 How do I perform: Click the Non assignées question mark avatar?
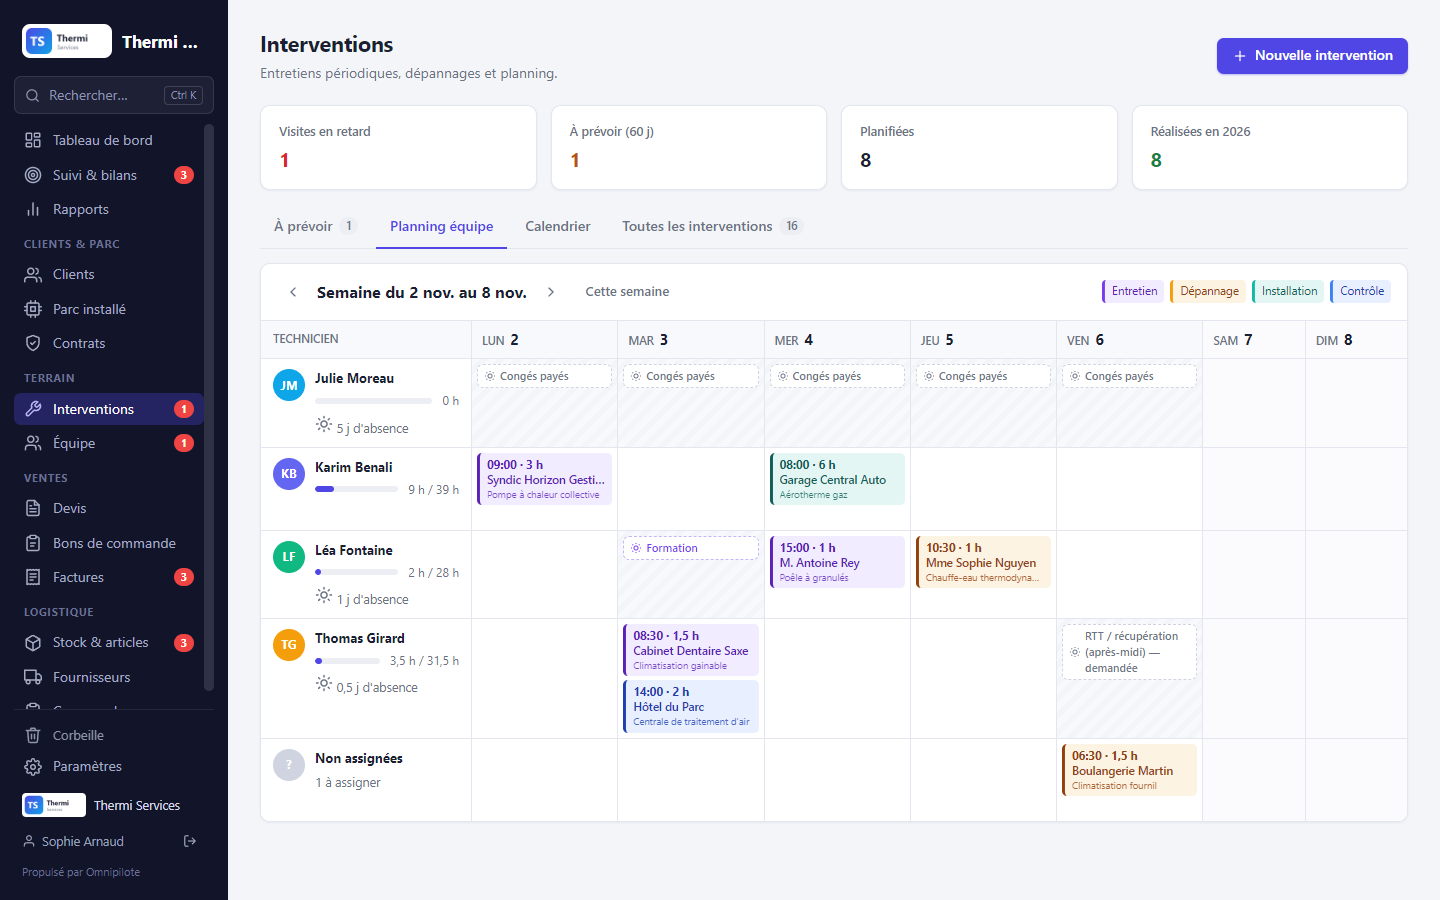[289, 765]
